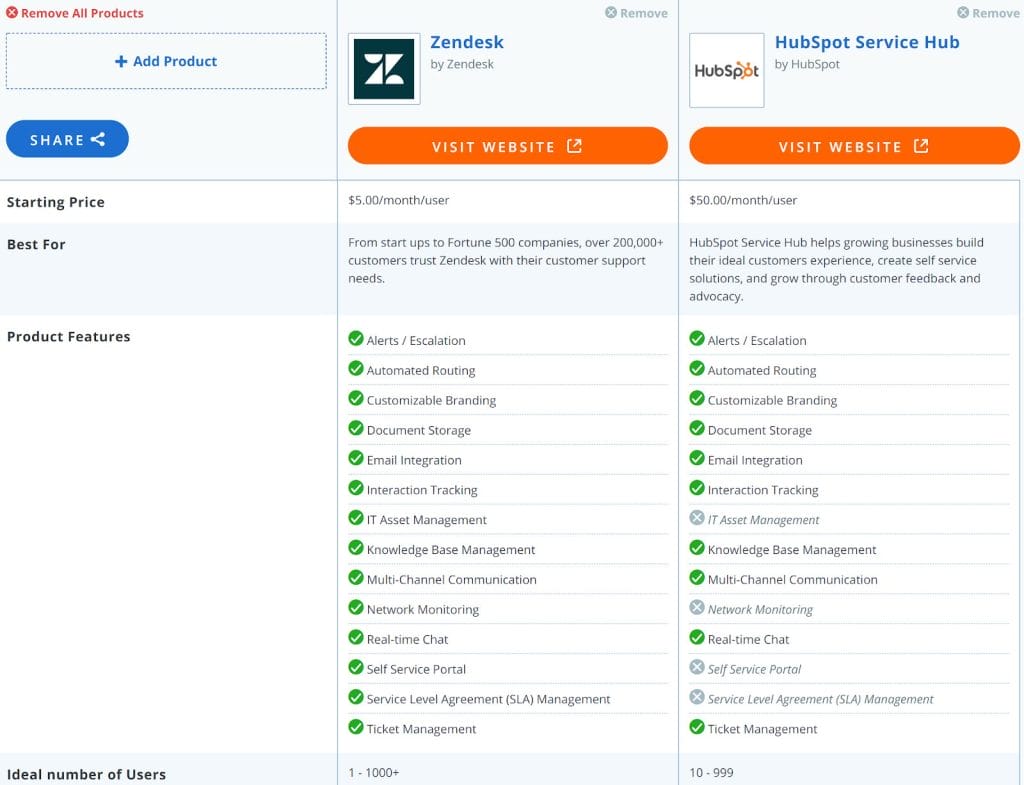Click the Add Product option
The image size is (1024, 785).
pos(166,61)
